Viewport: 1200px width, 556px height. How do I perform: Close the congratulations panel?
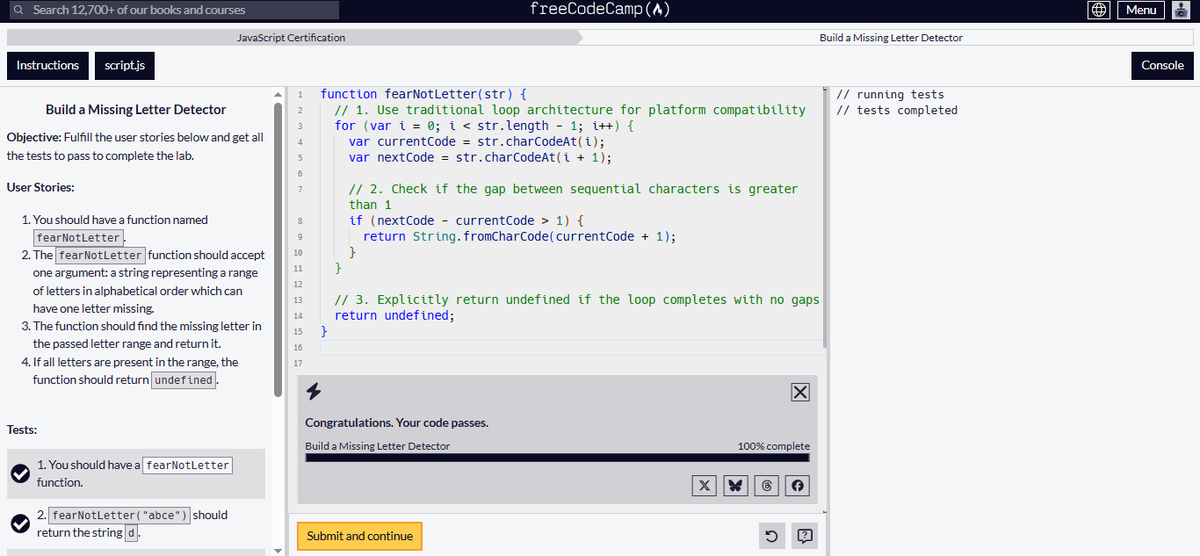pos(800,392)
